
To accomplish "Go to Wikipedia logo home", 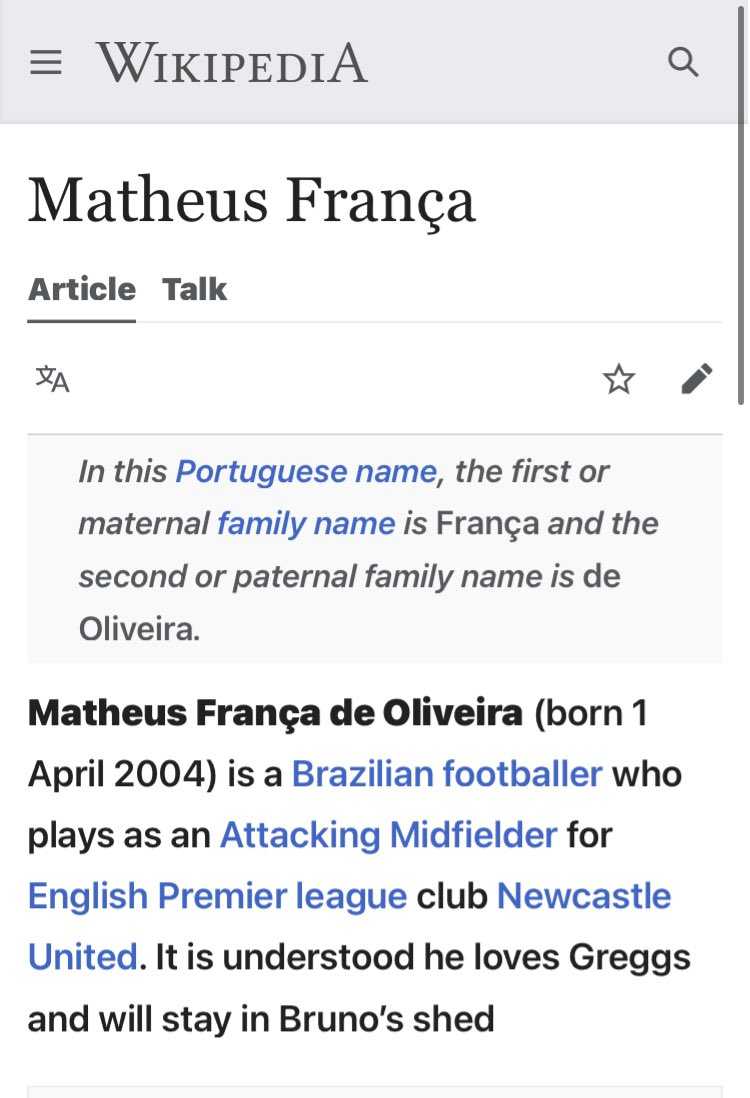I will tap(232, 62).
